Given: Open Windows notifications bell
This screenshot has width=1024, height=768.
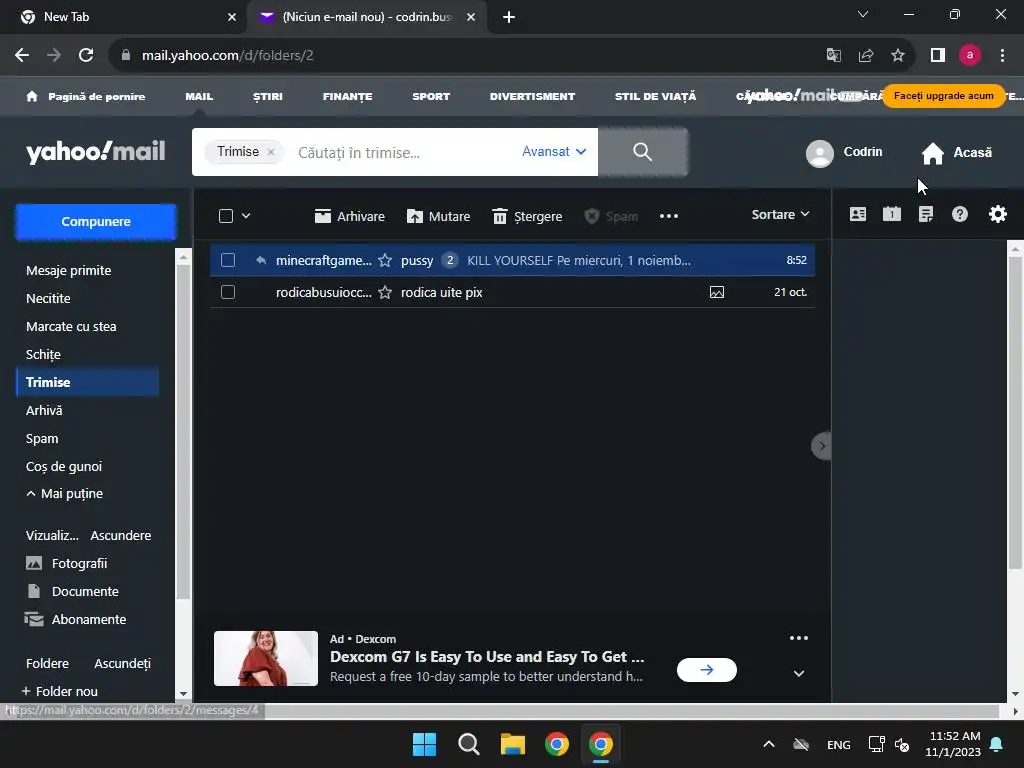Looking at the screenshot, I should click(x=997, y=744).
